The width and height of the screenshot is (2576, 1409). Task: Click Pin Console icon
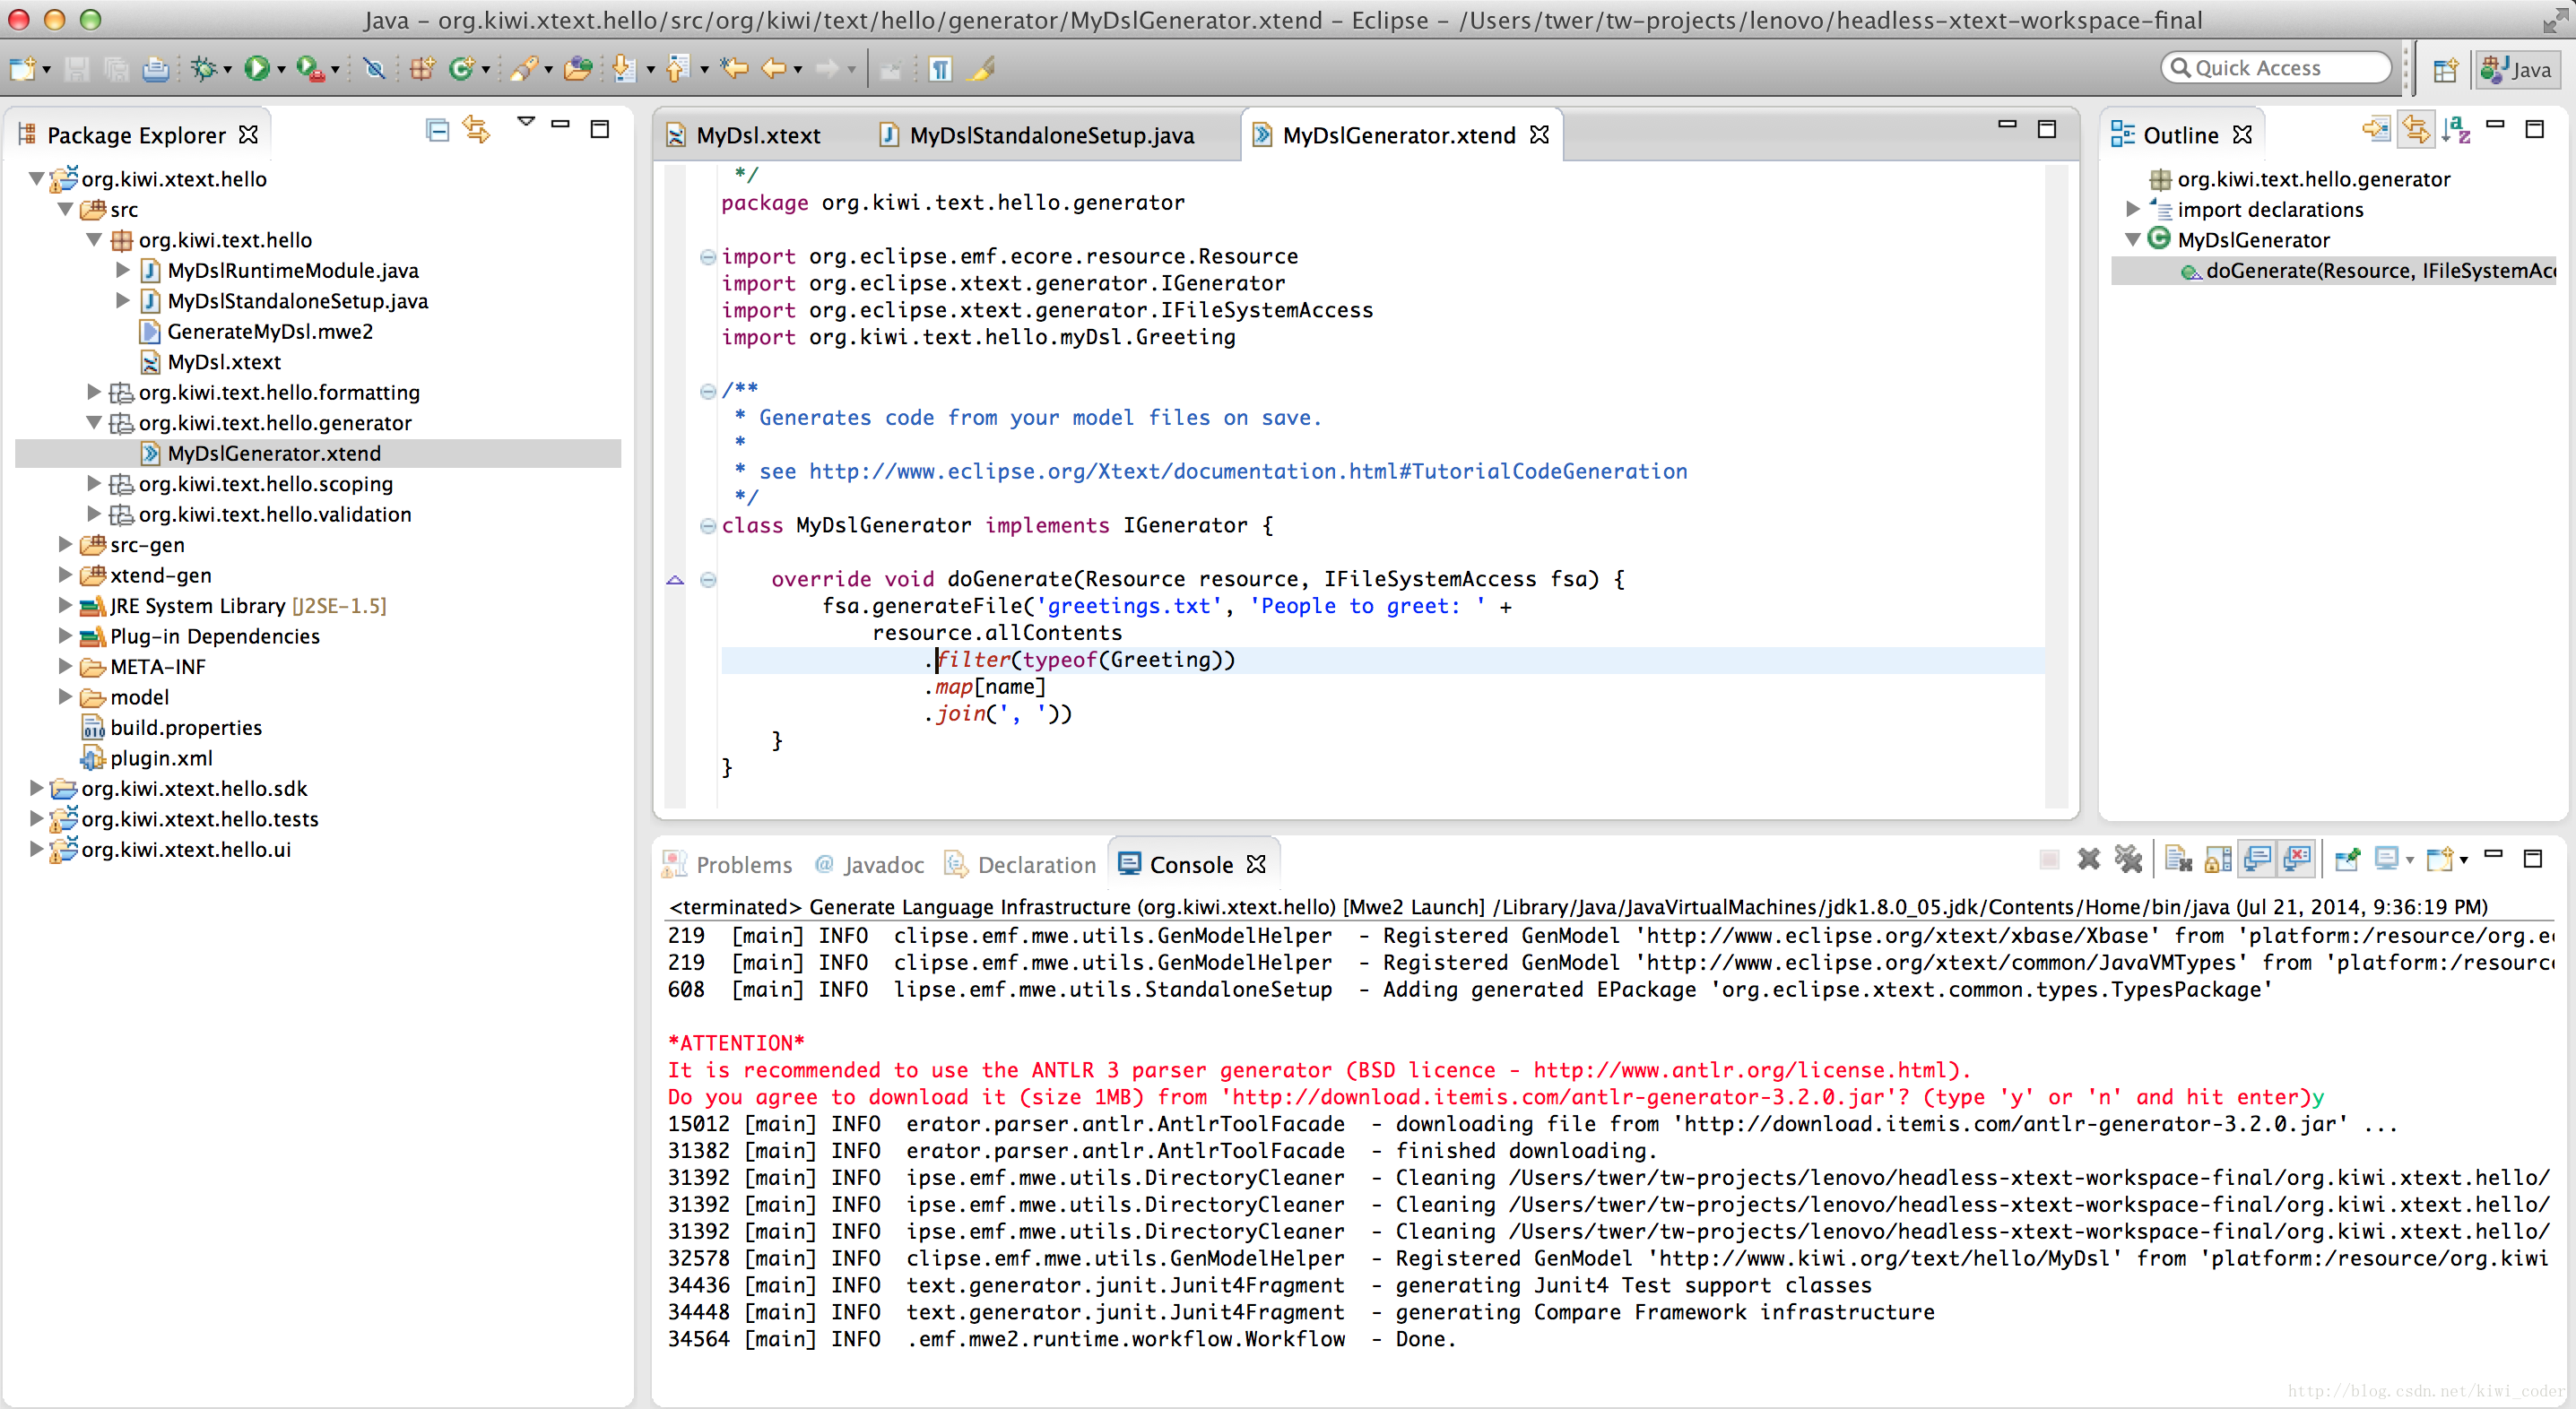(2348, 860)
